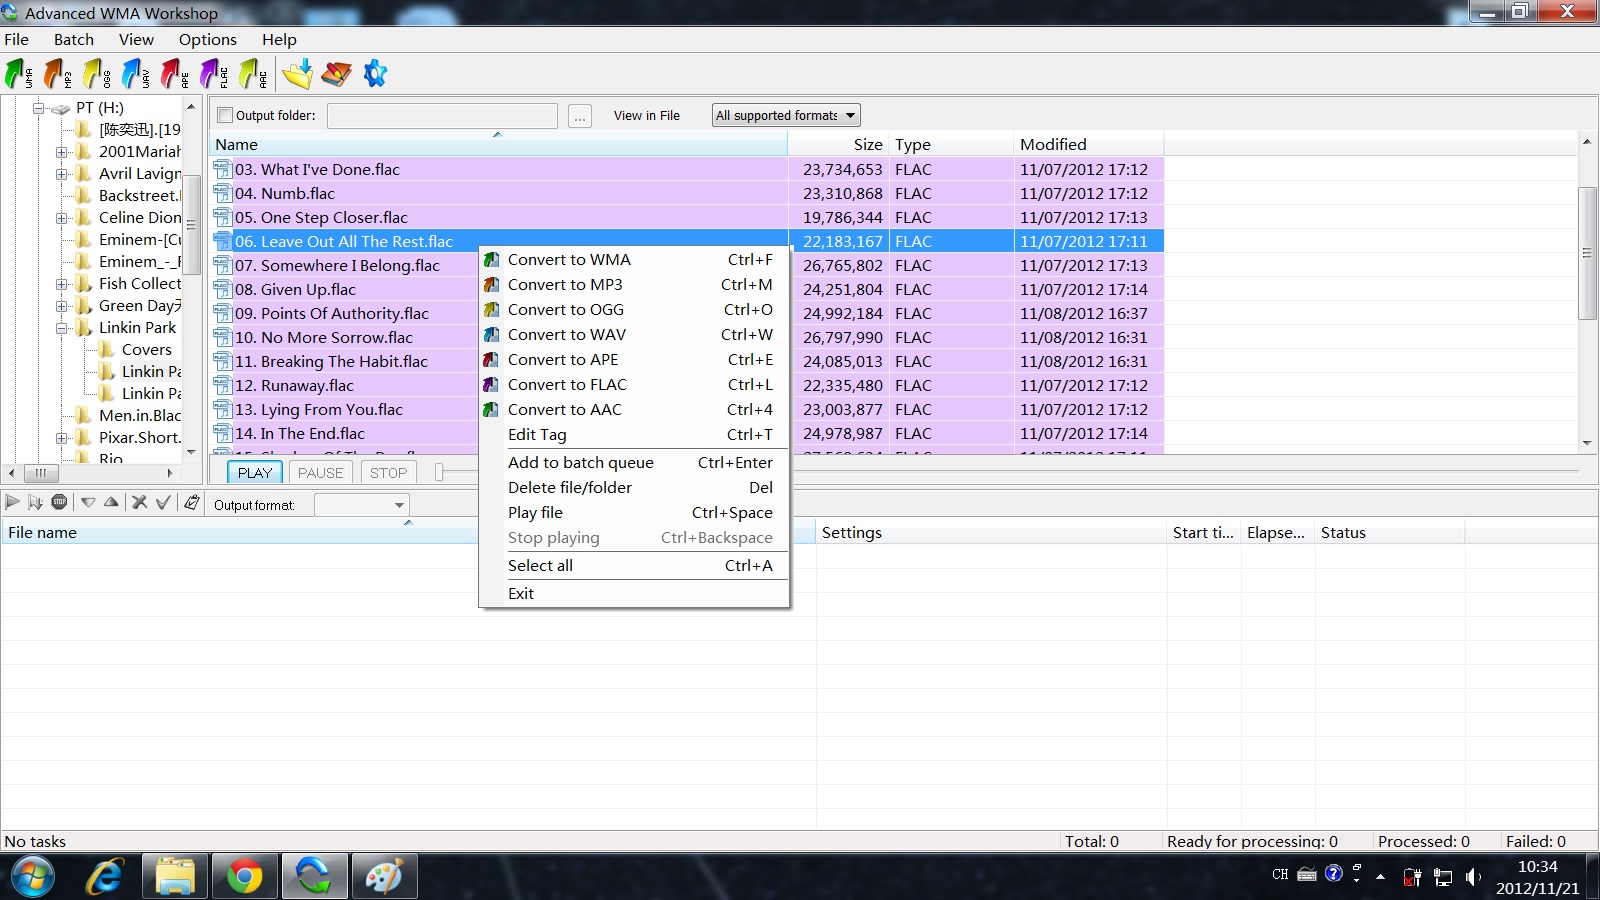Start the batch queue with the play triangle icon
The height and width of the screenshot is (900, 1600).
(13, 502)
